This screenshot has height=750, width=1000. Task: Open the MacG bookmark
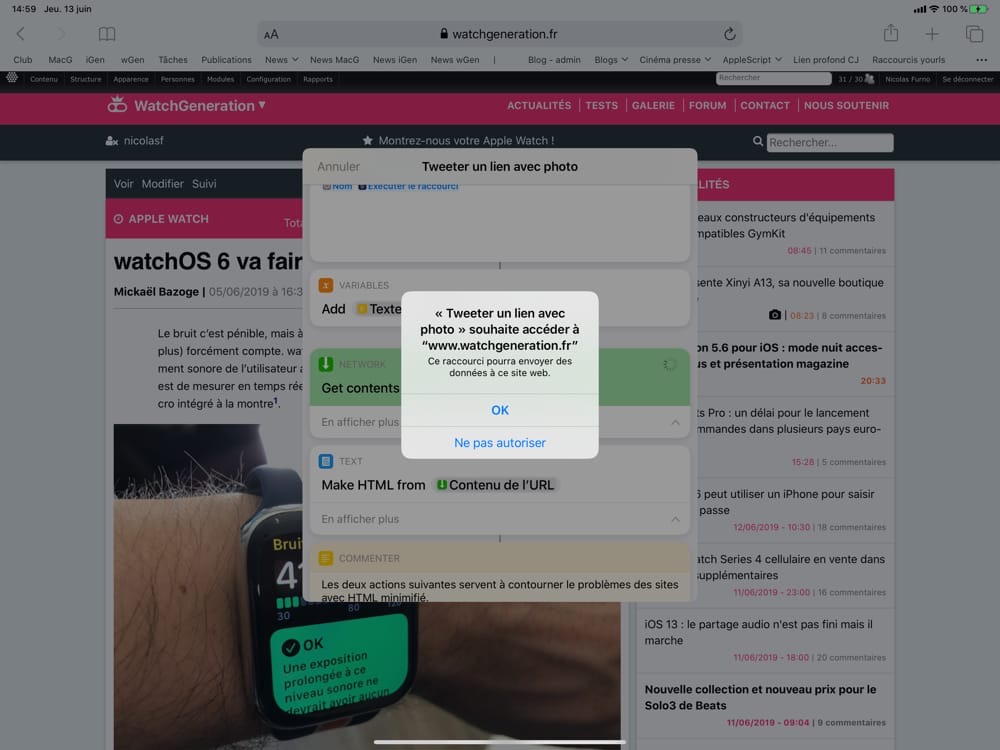pyautogui.click(x=60, y=60)
